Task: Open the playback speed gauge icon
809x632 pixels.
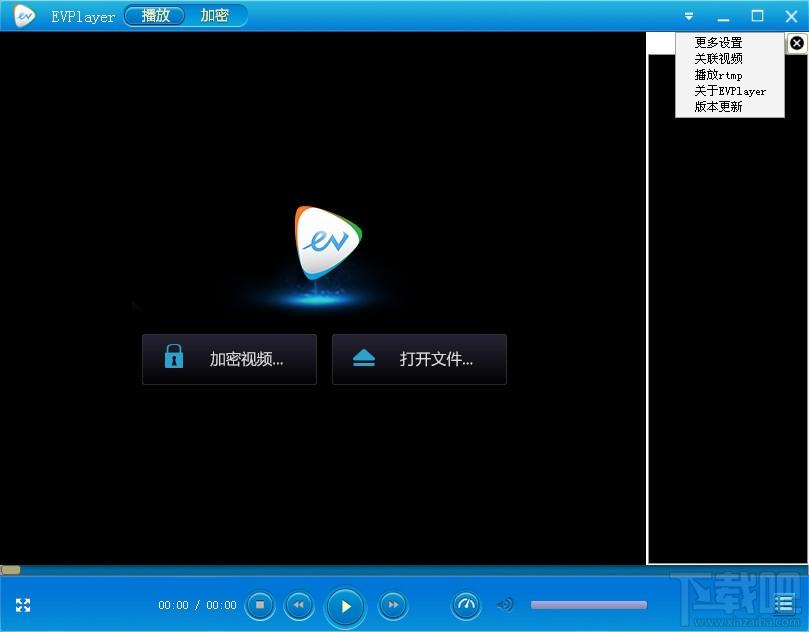Action: [x=466, y=605]
